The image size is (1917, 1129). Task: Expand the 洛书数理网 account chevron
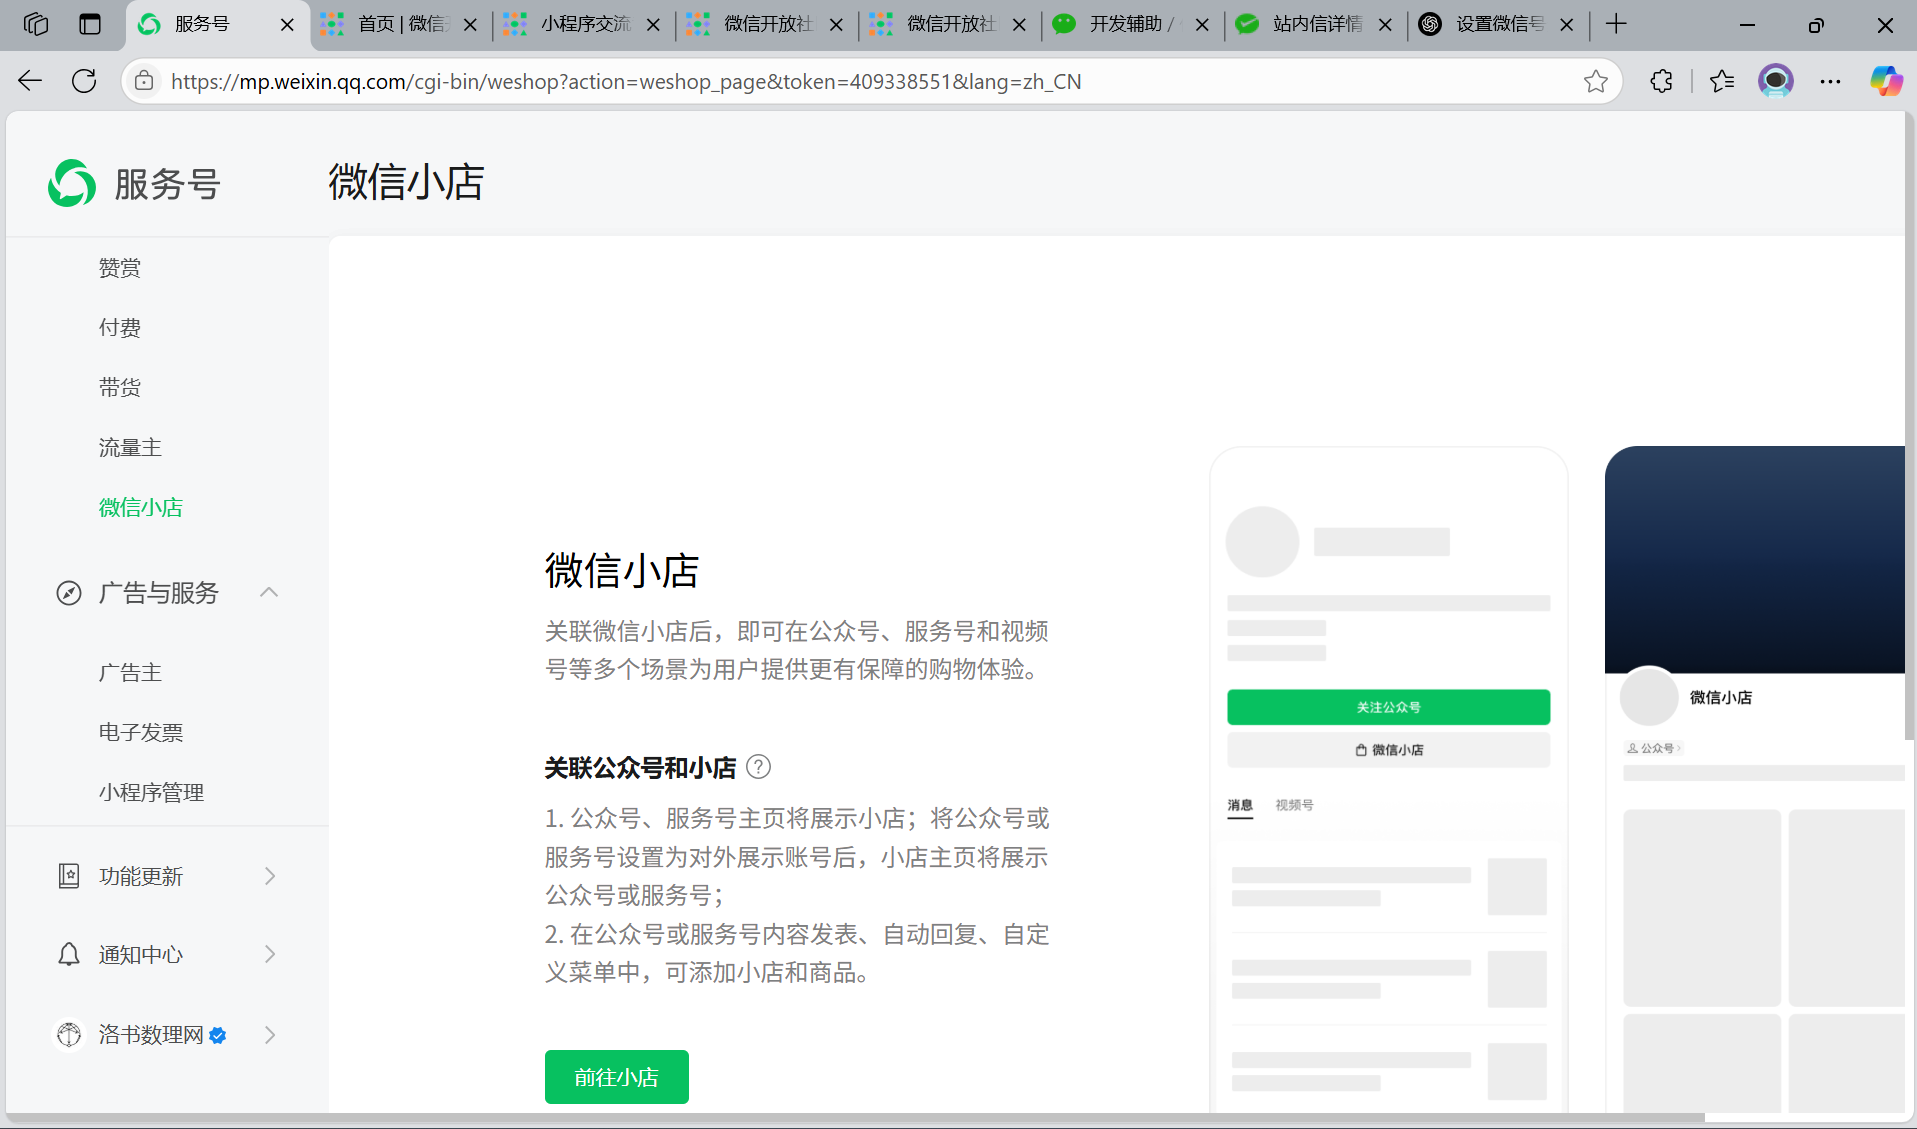pyautogui.click(x=269, y=1035)
